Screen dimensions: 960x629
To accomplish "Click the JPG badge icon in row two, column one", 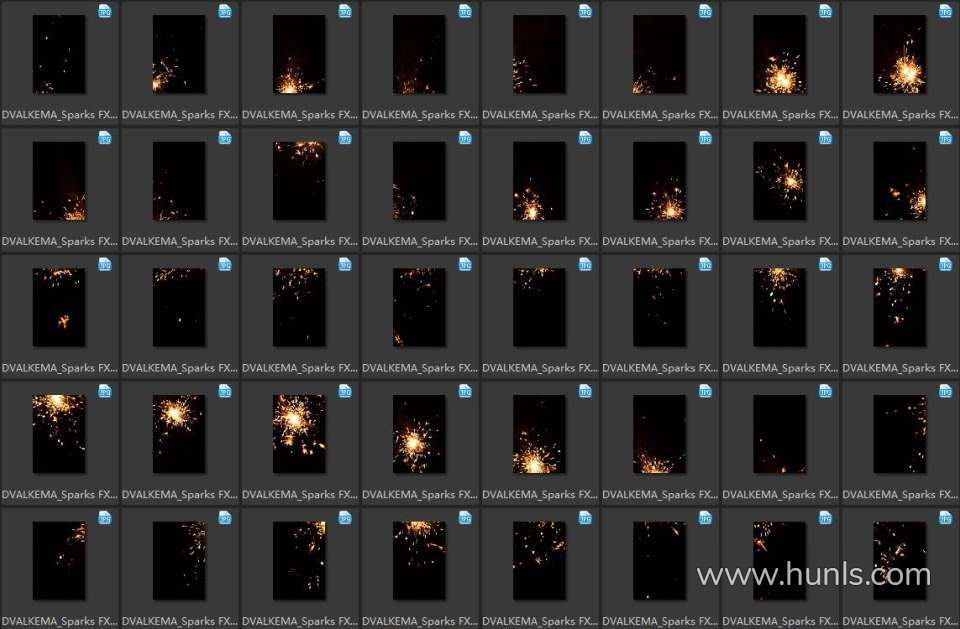I will (105, 138).
